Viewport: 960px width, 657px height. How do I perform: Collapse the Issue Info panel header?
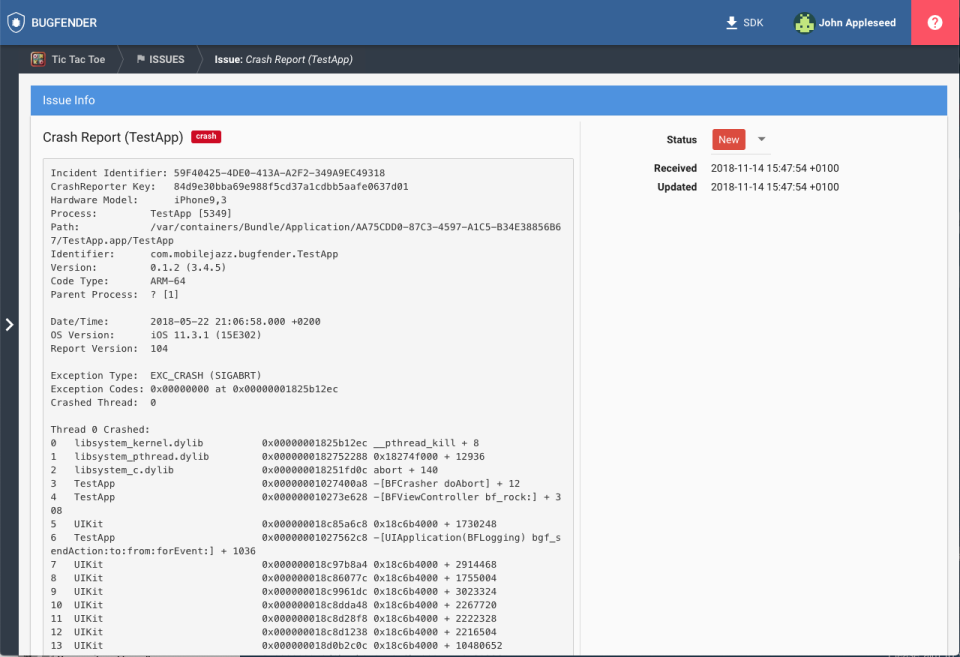point(68,100)
